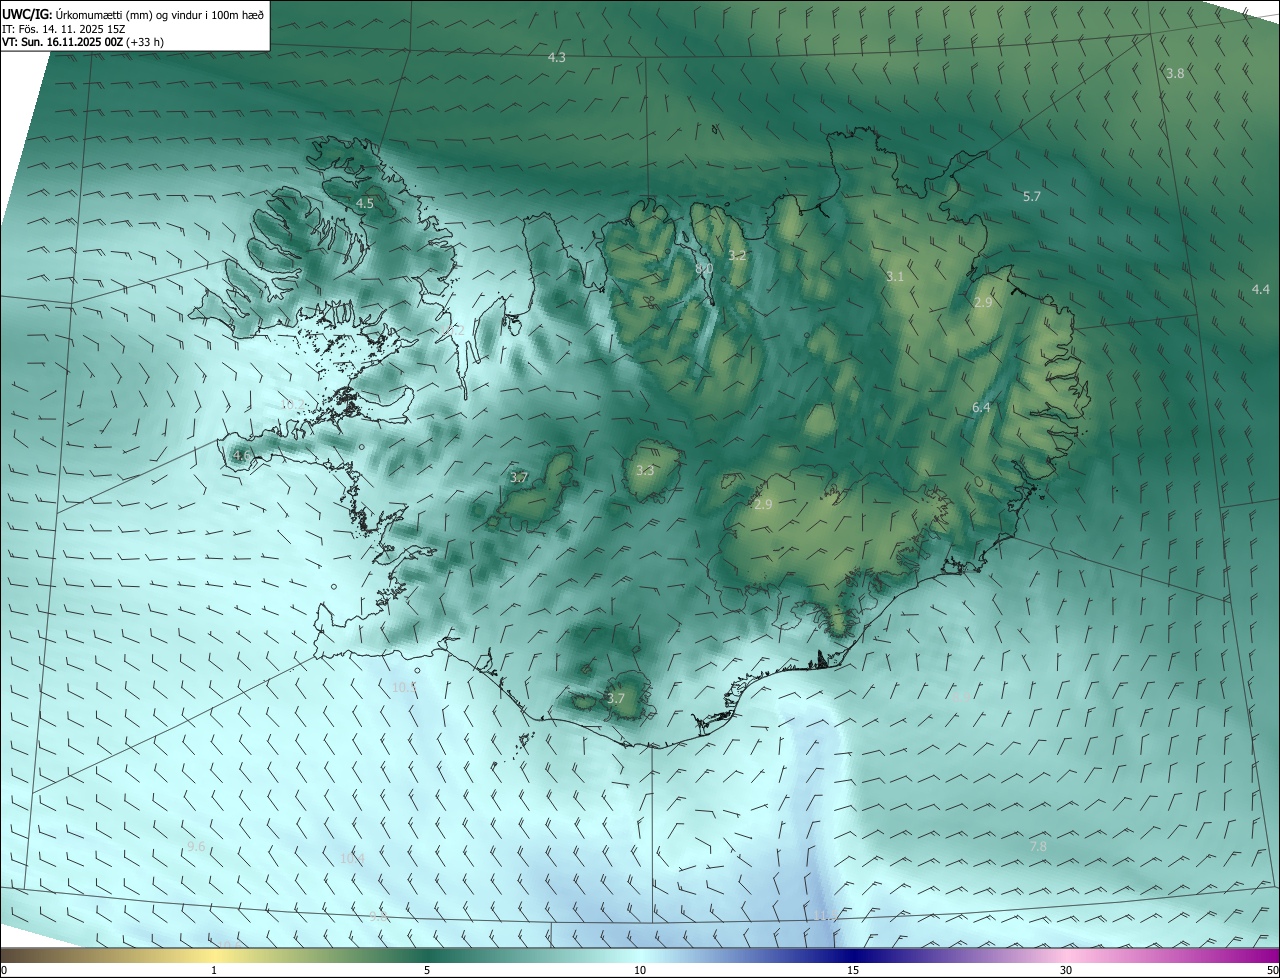Click the 4.4 value label
This screenshot has width=1280, height=978.
coord(1261,290)
